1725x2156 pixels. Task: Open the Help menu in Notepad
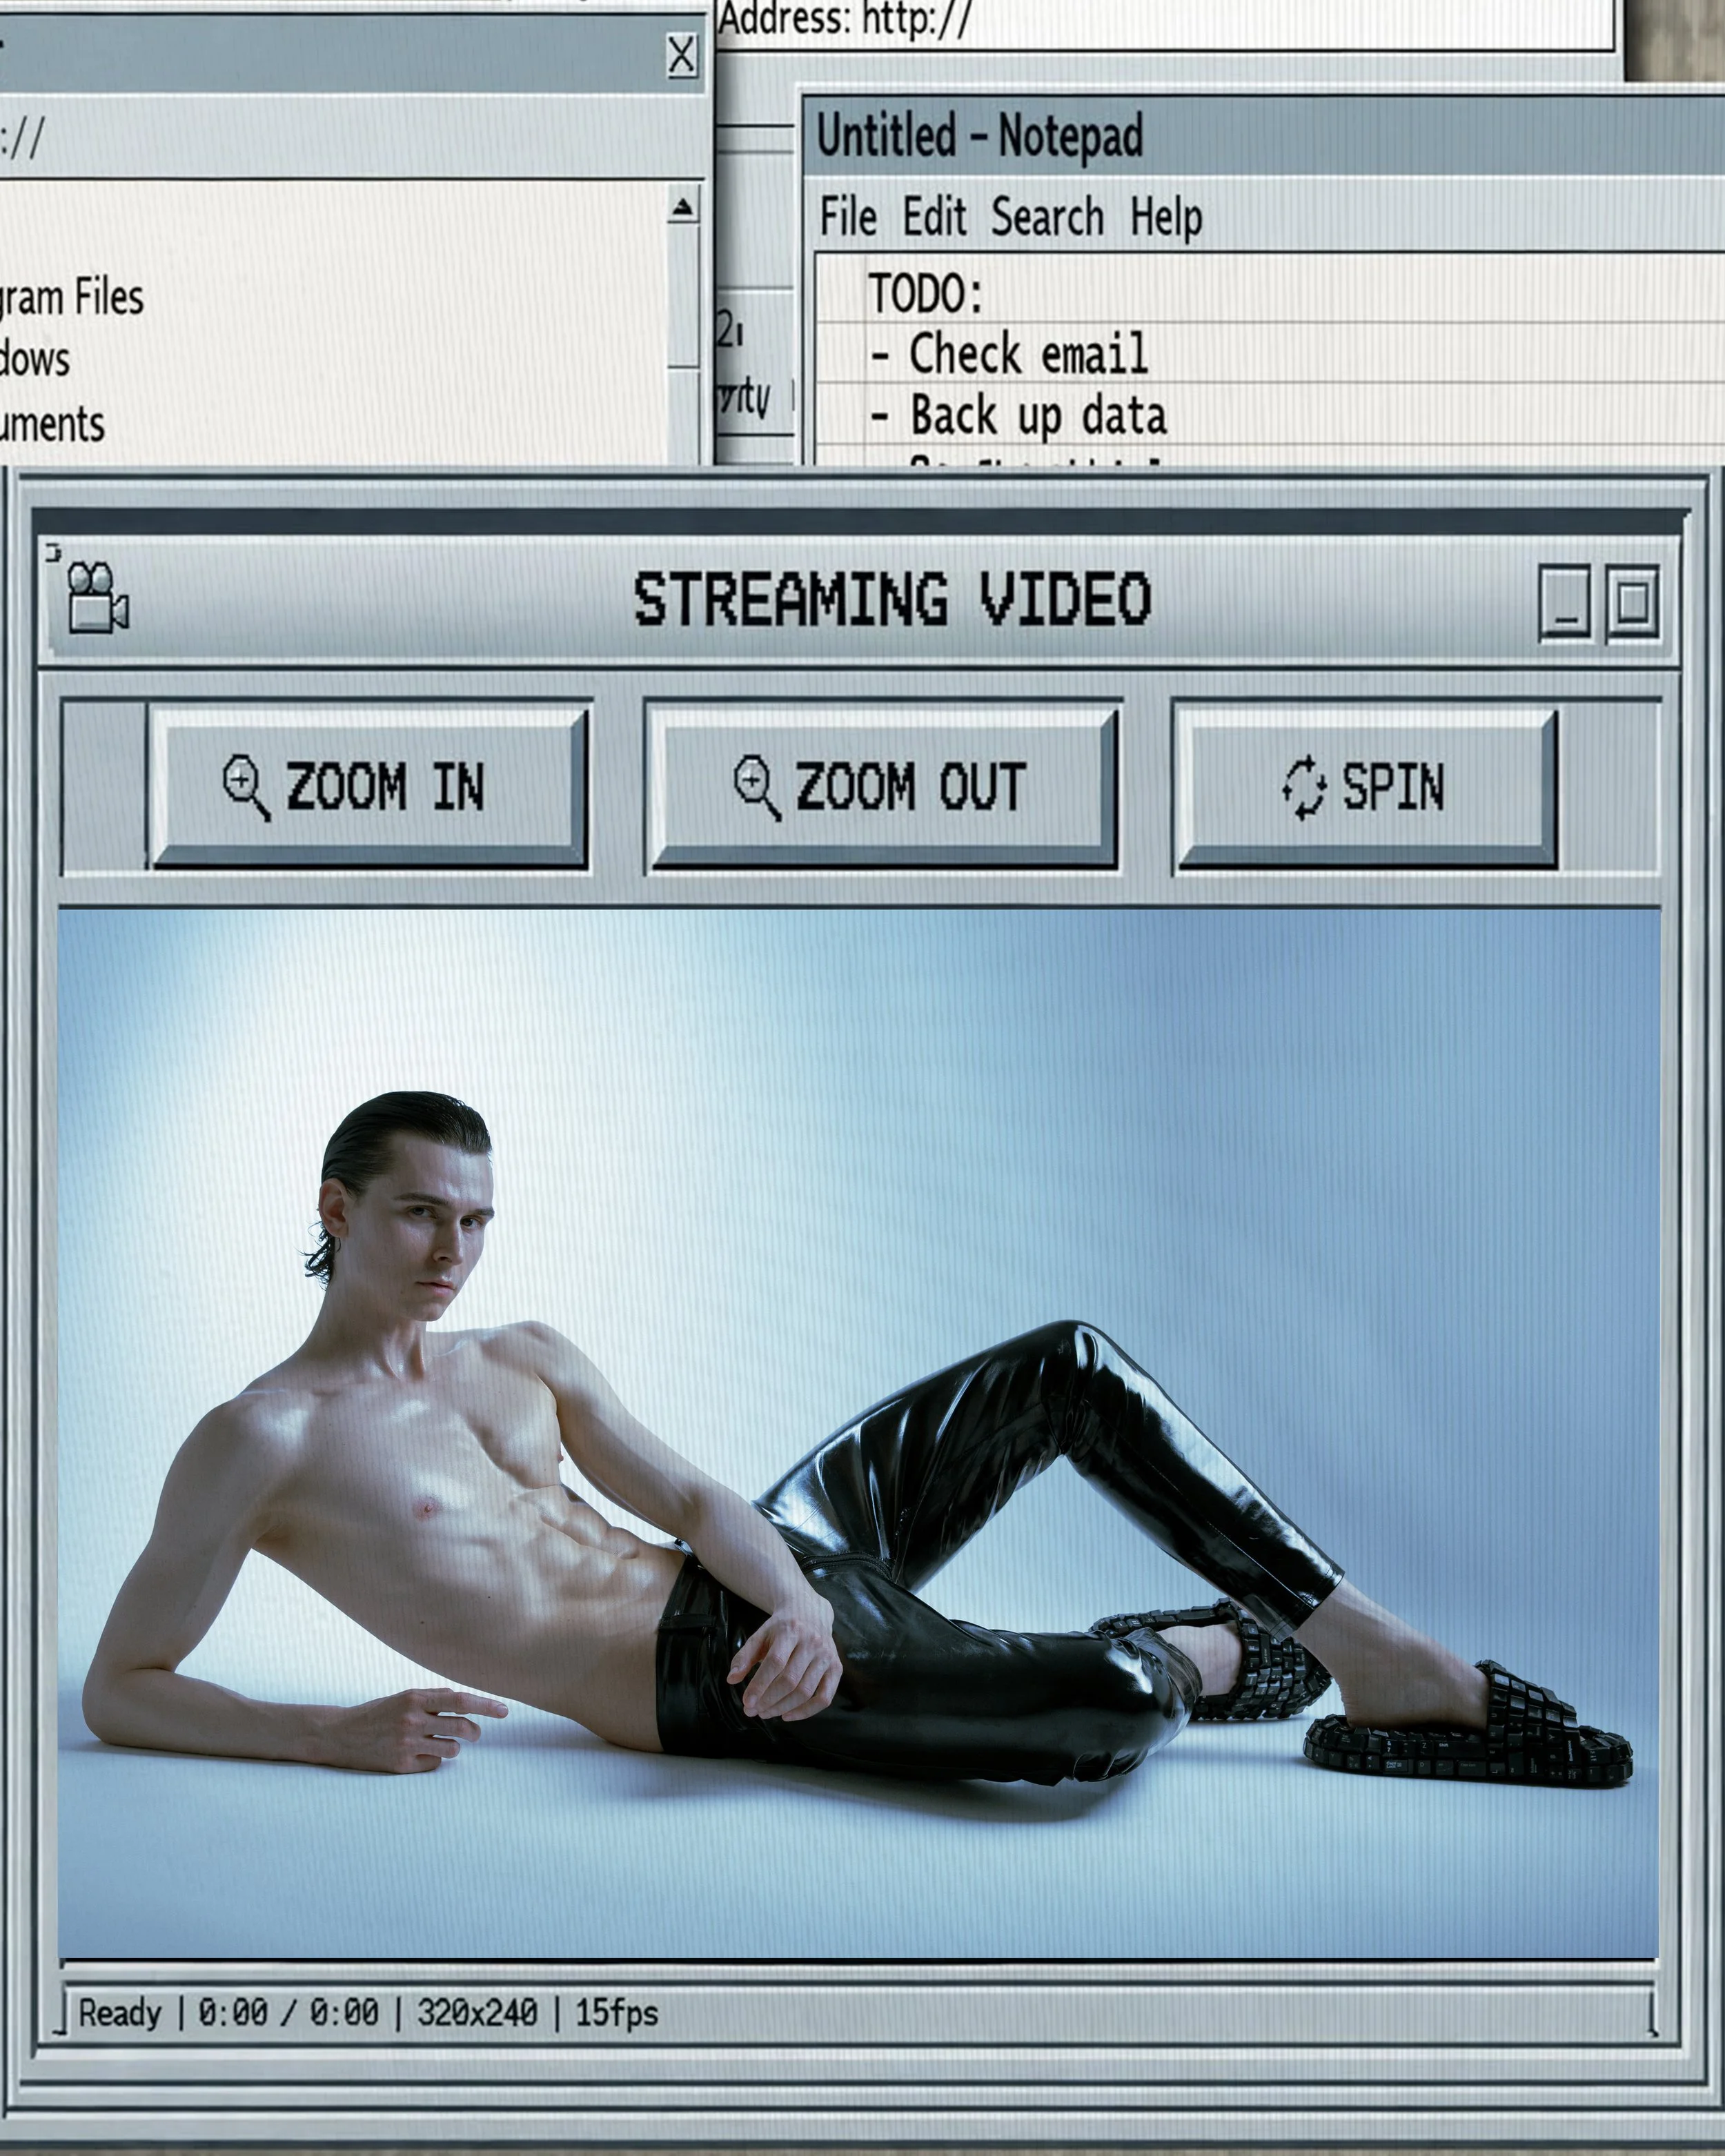click(x=1166, y=218)
